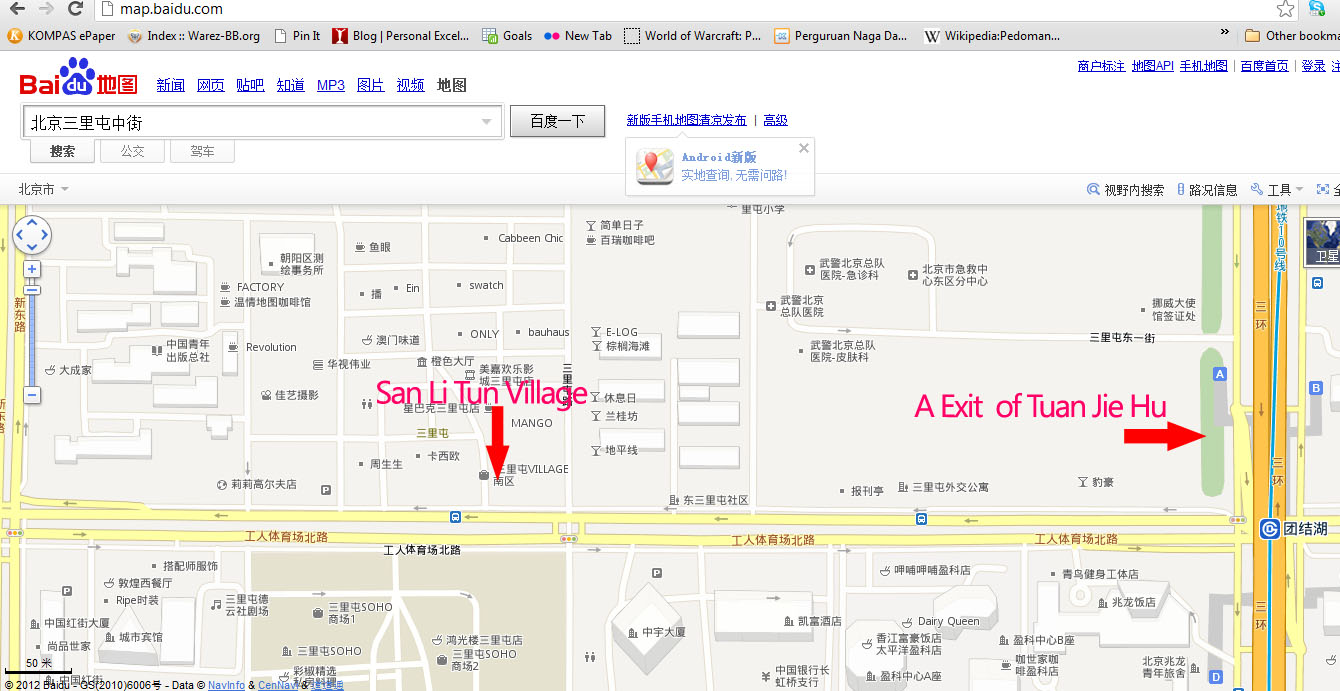Click subway exit A marker
The width and height of the screenshot is (1340, 691).
pyautogui.click(x=1219, y=374)
